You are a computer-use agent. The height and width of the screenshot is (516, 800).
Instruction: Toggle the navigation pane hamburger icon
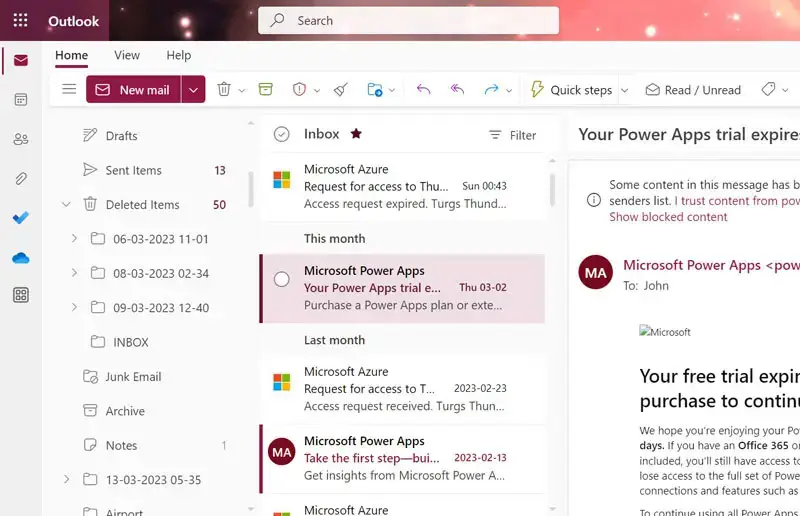point(69,89)
